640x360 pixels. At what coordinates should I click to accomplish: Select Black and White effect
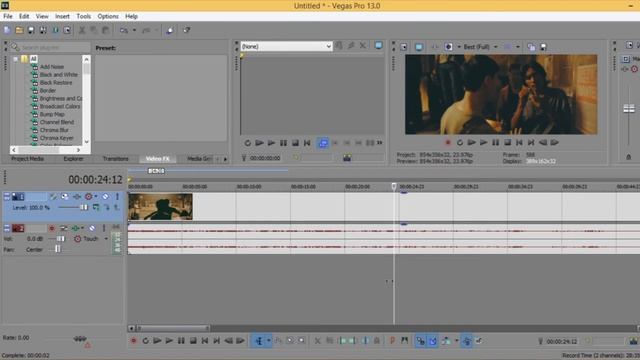(x=58, y=75)
